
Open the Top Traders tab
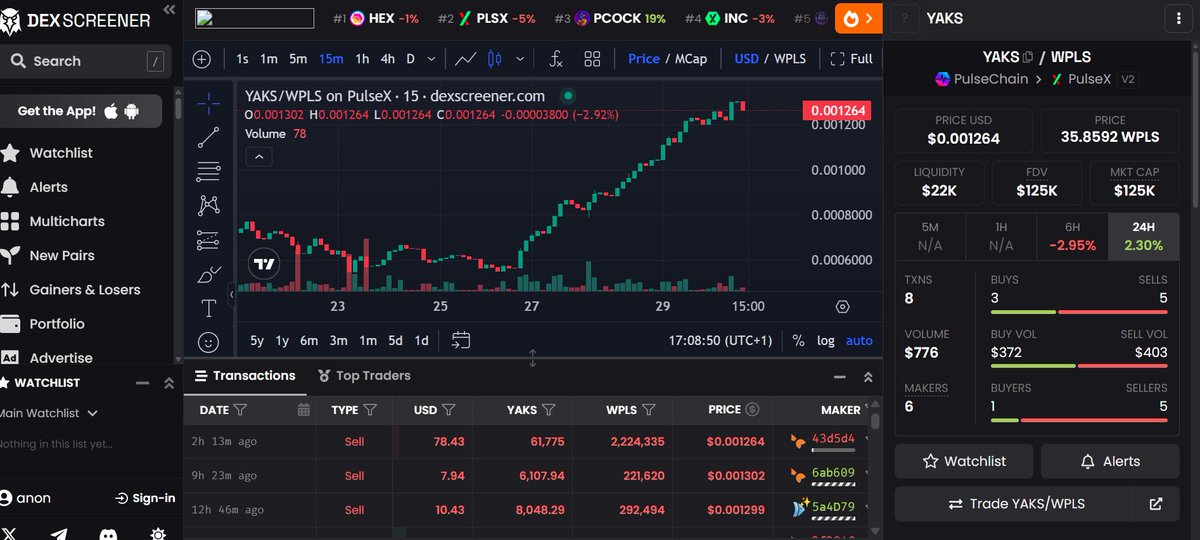[364, 375]
